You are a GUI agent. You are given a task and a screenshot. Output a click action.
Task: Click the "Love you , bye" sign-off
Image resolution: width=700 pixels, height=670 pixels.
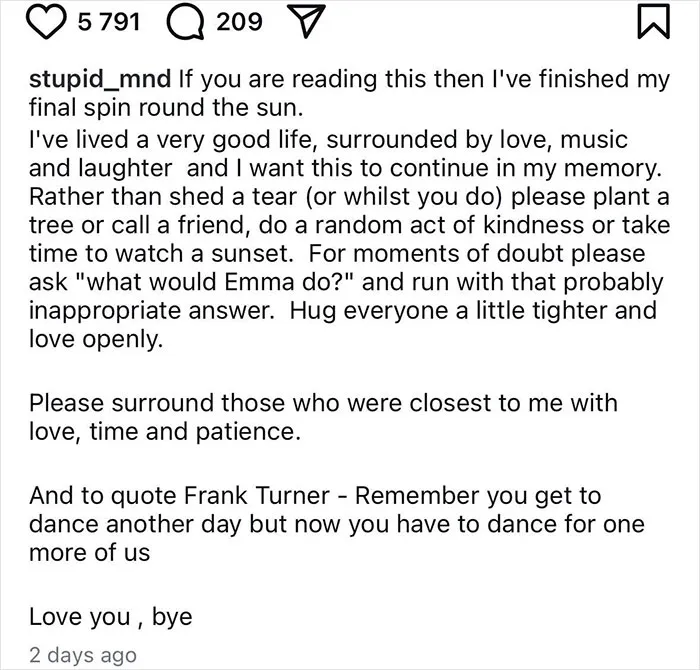(111, 617)
